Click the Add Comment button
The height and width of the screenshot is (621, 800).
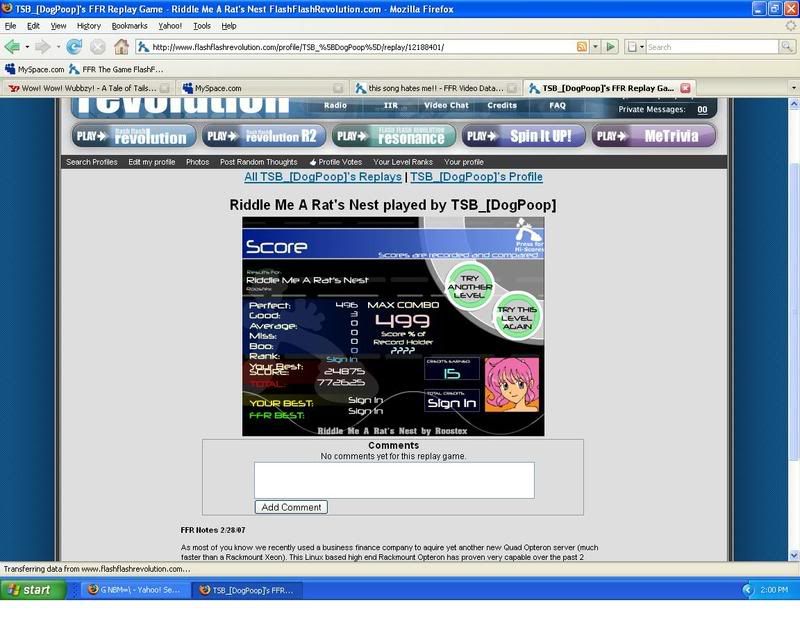coord(291,507)
